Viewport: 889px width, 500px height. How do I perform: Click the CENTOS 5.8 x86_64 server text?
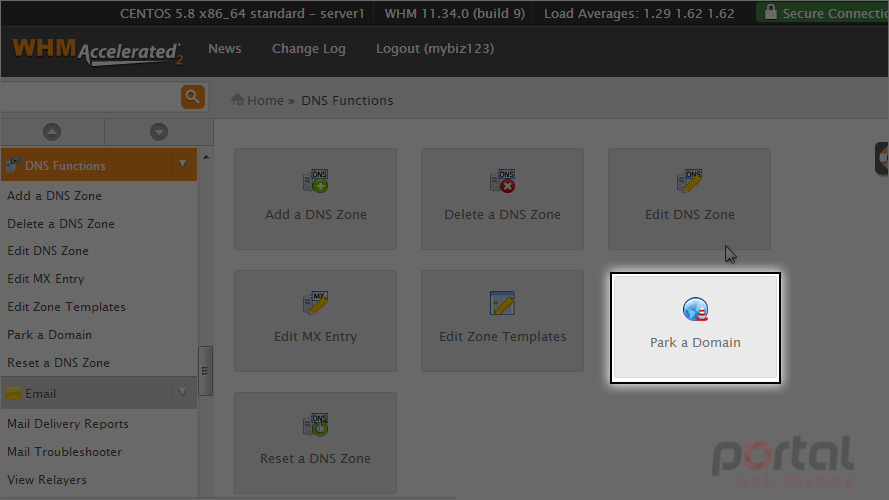242,13
